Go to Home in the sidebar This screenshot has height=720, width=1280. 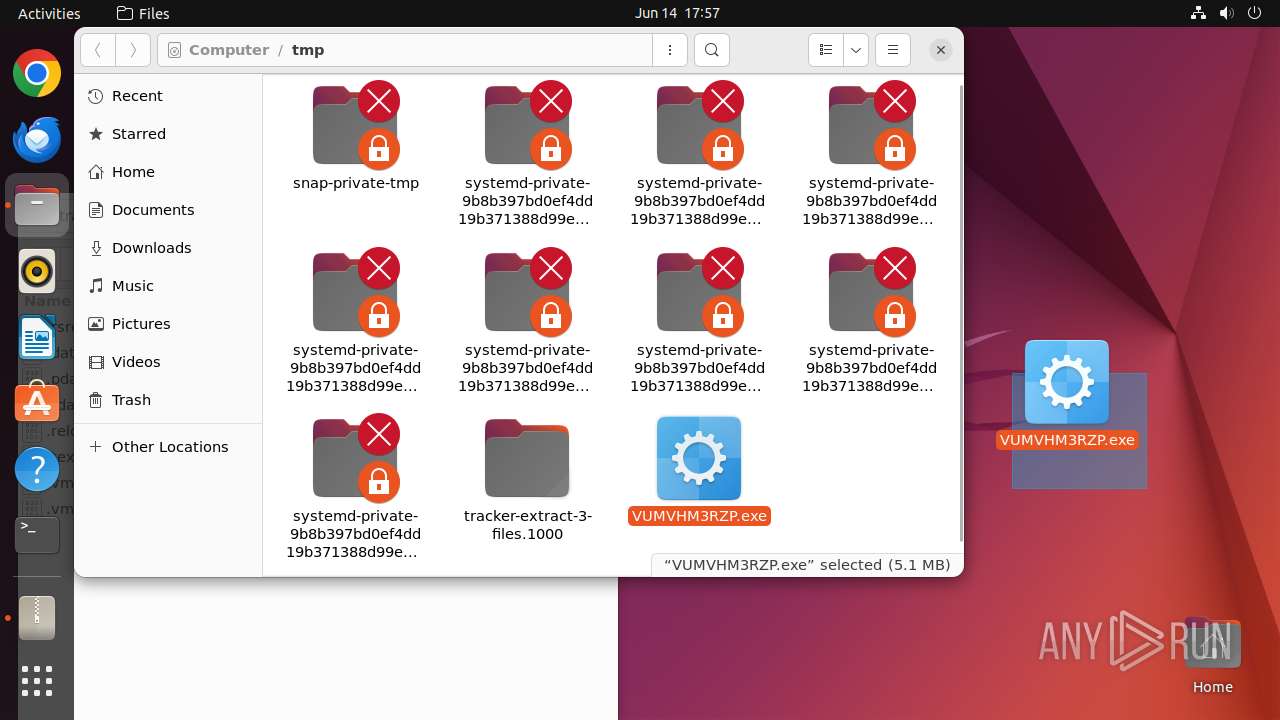coord(168,172)
